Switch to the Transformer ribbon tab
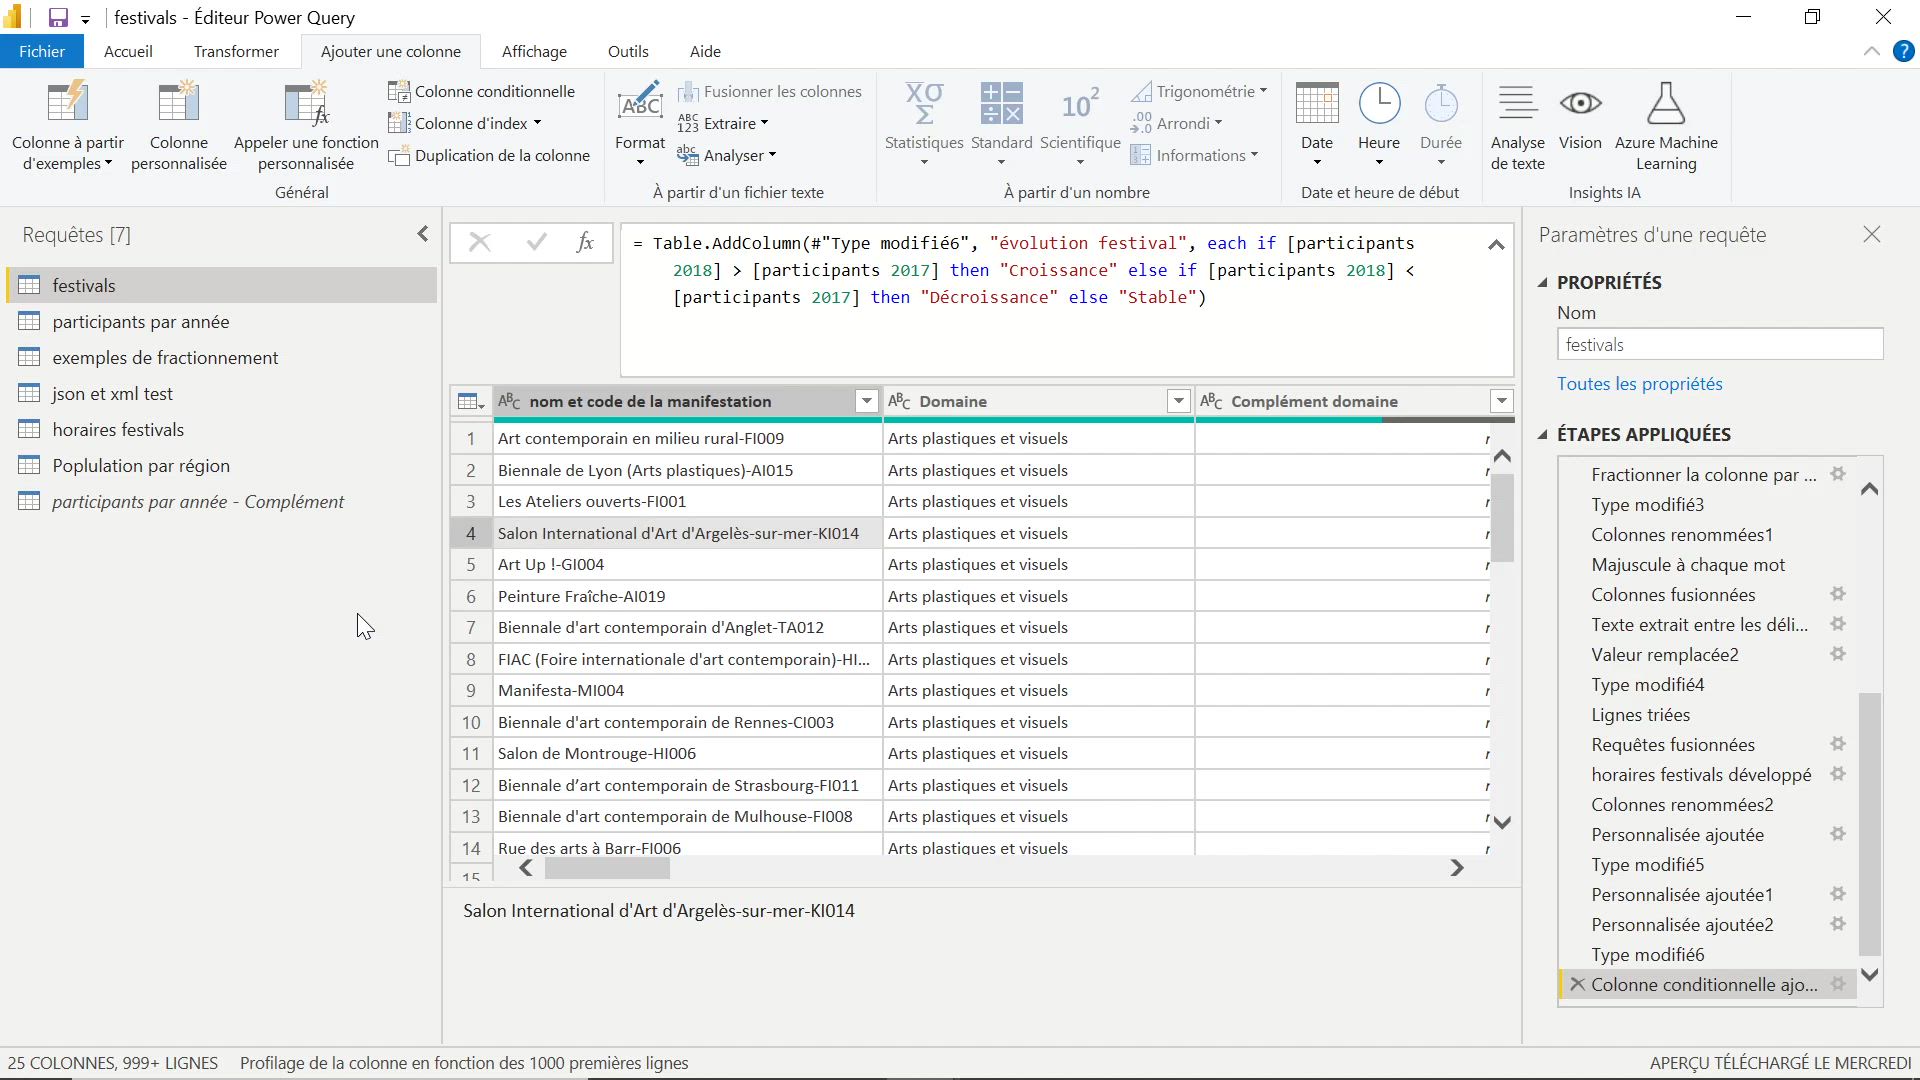 tap(236, 51)
